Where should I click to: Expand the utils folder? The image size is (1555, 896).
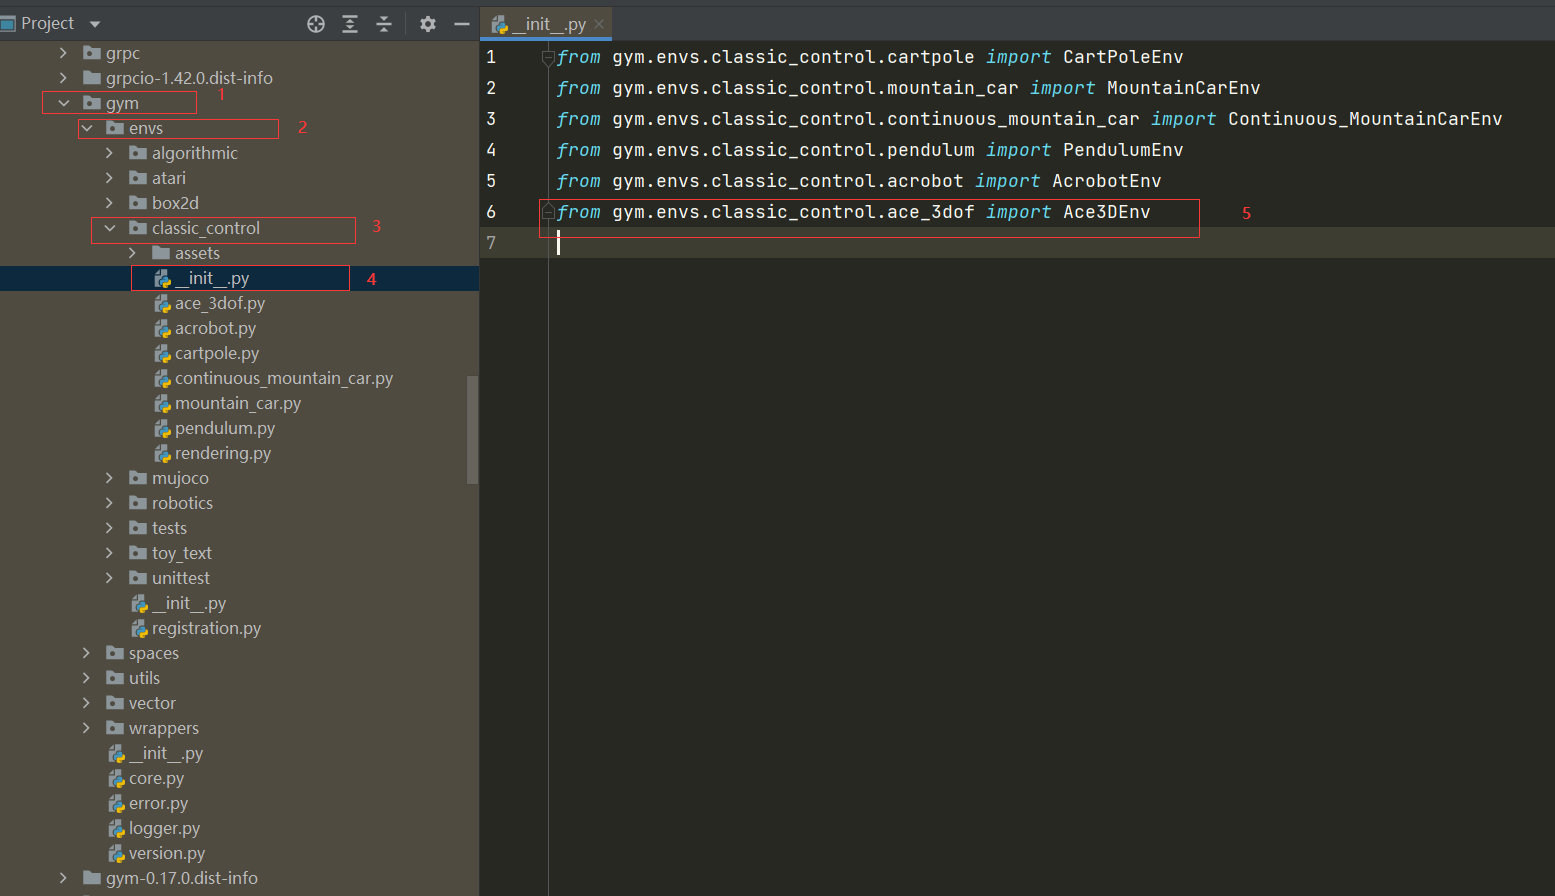[x=86, y=678]
